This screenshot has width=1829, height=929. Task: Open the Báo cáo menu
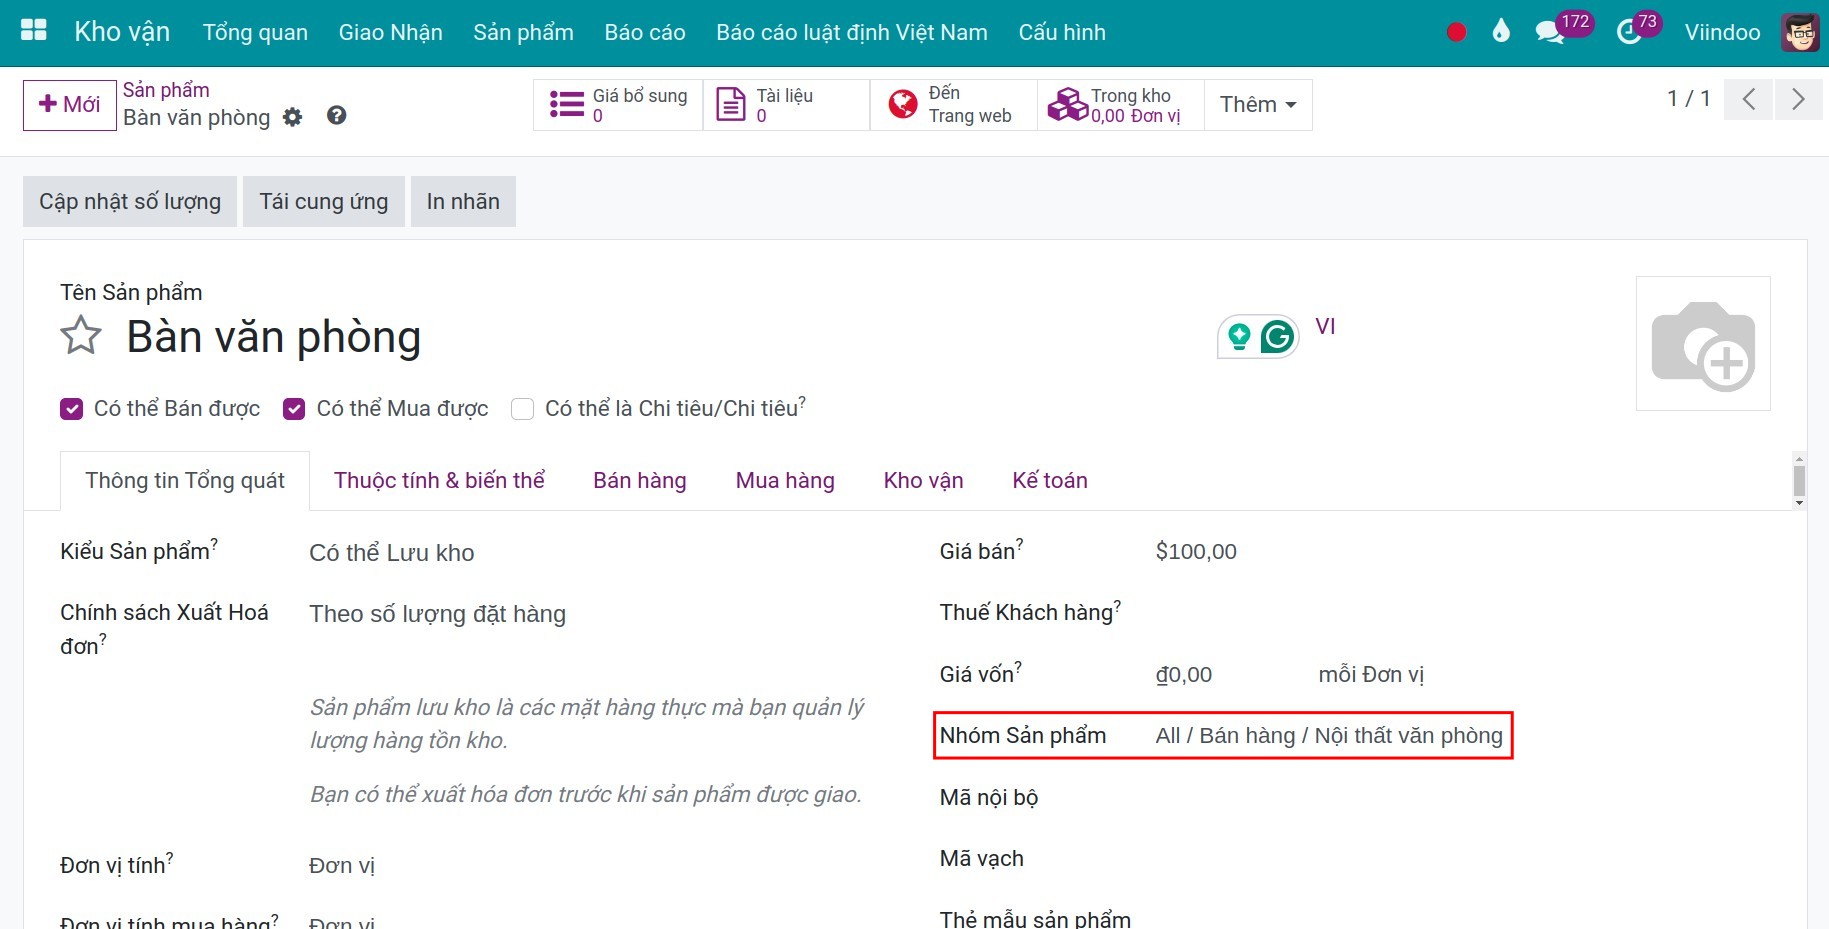click(644, 32)
